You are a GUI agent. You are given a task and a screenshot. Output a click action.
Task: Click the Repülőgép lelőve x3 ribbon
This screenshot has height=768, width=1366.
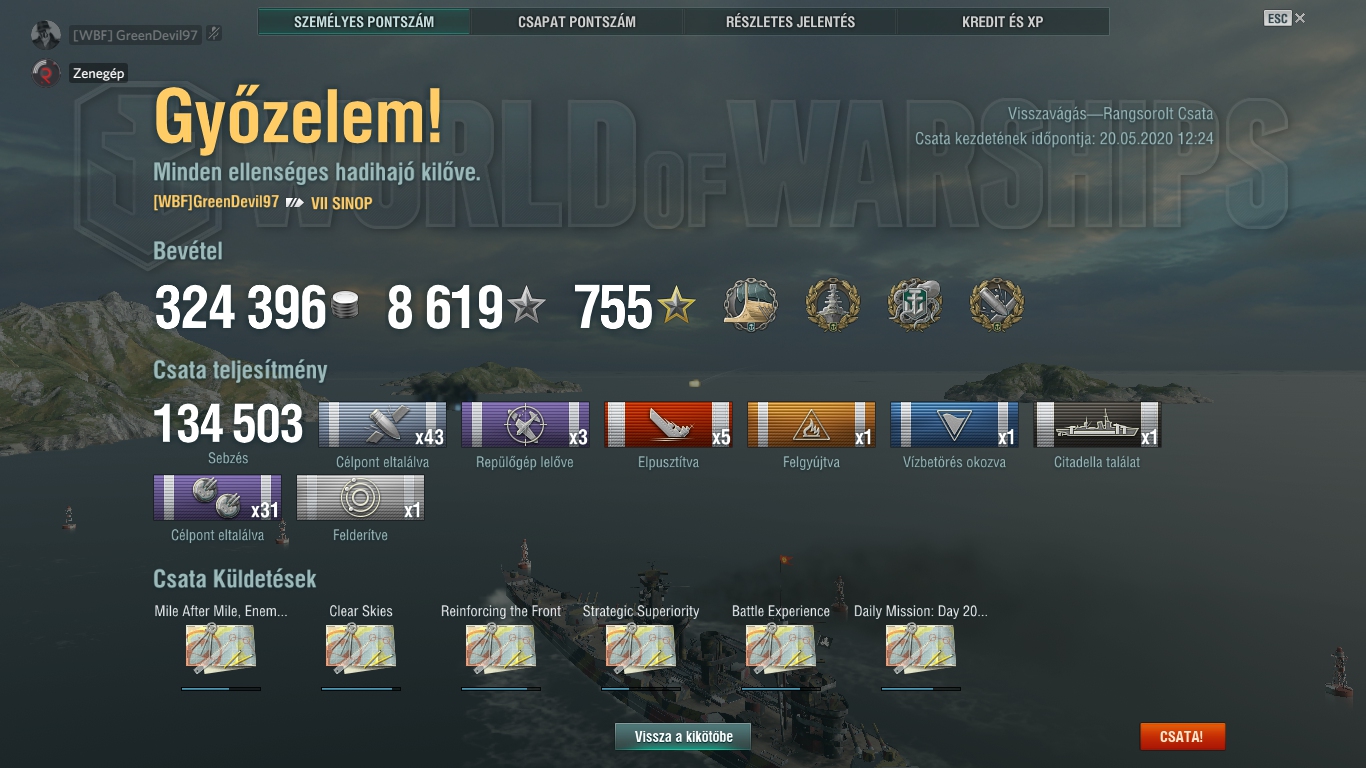(x=526, y=425)
